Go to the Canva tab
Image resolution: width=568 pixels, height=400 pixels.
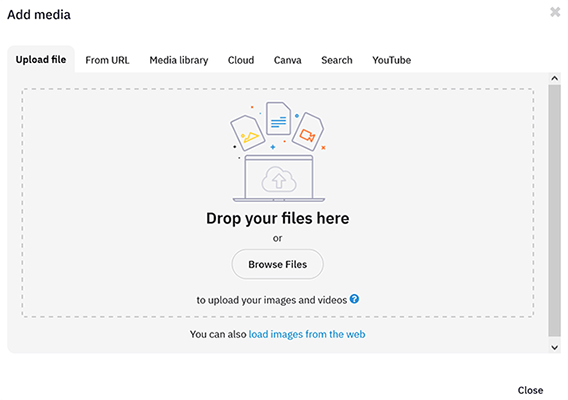tap(288, 60)
